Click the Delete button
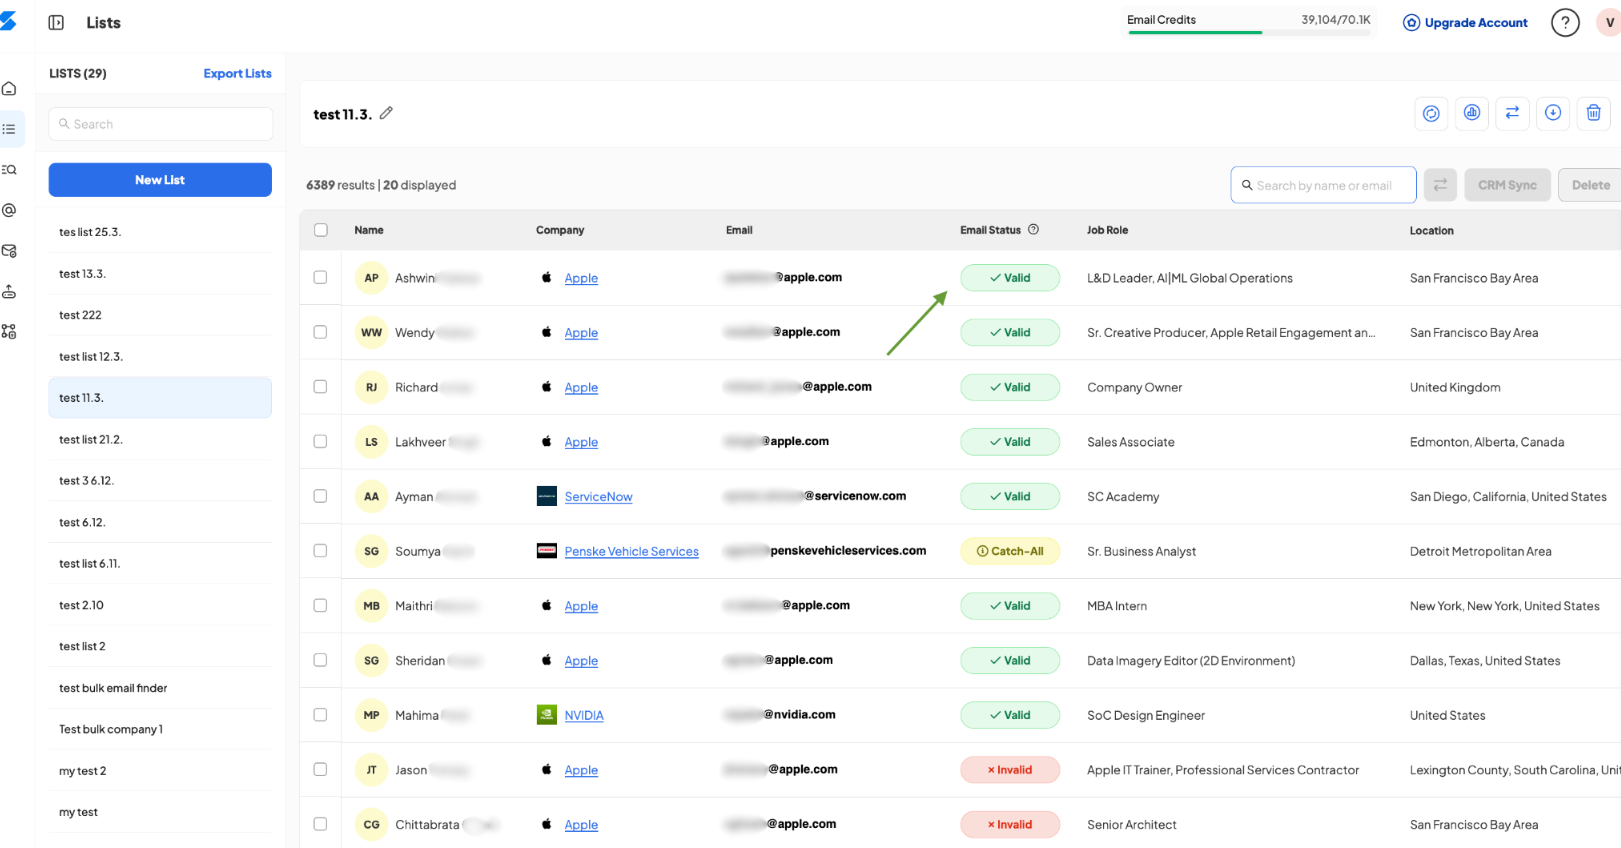 [1590, 185]
